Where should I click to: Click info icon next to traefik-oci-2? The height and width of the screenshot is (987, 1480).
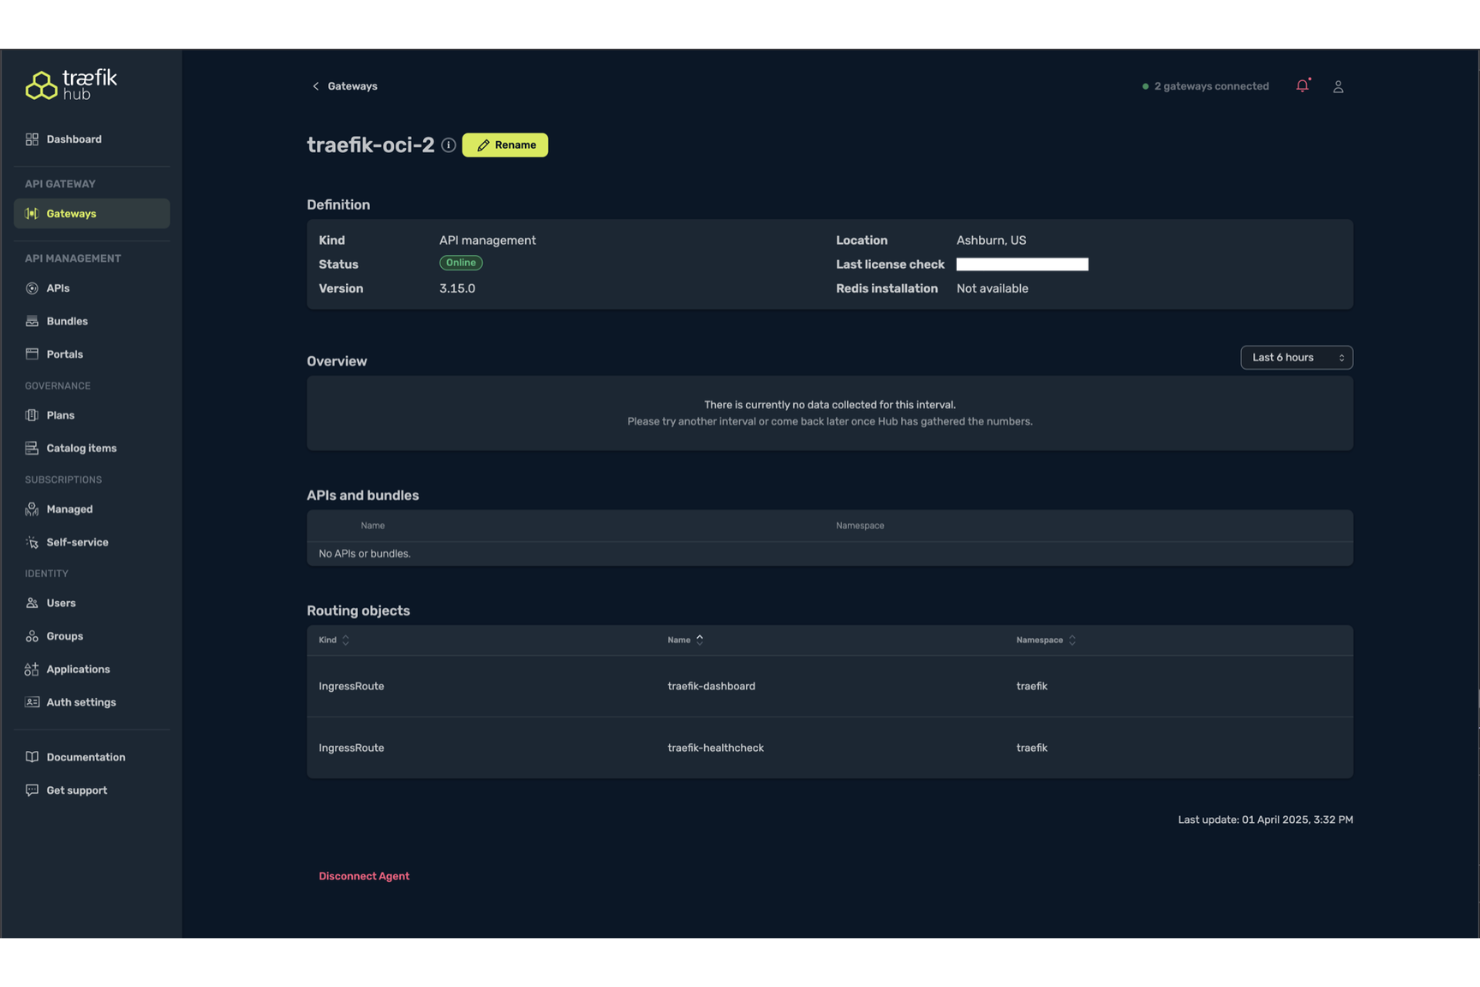[x=449, y=145]
